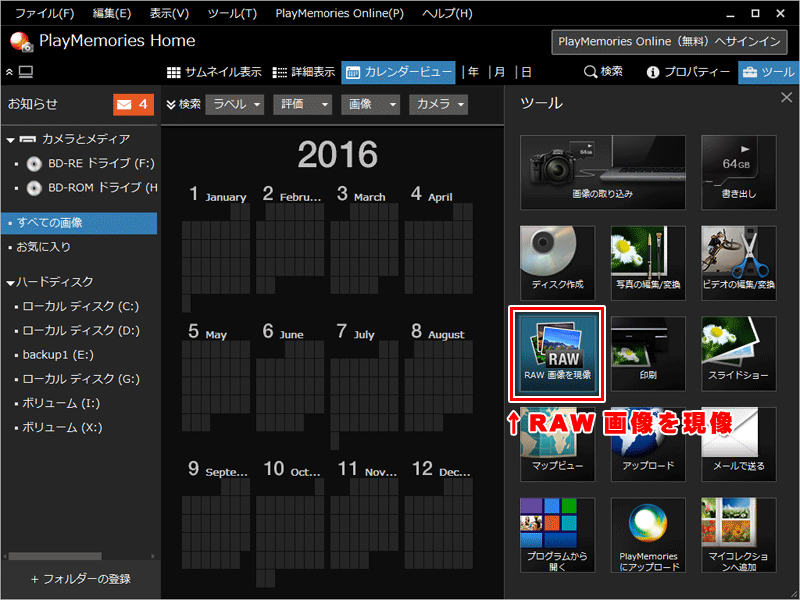Close the ツール panel

tap(786, 97)
